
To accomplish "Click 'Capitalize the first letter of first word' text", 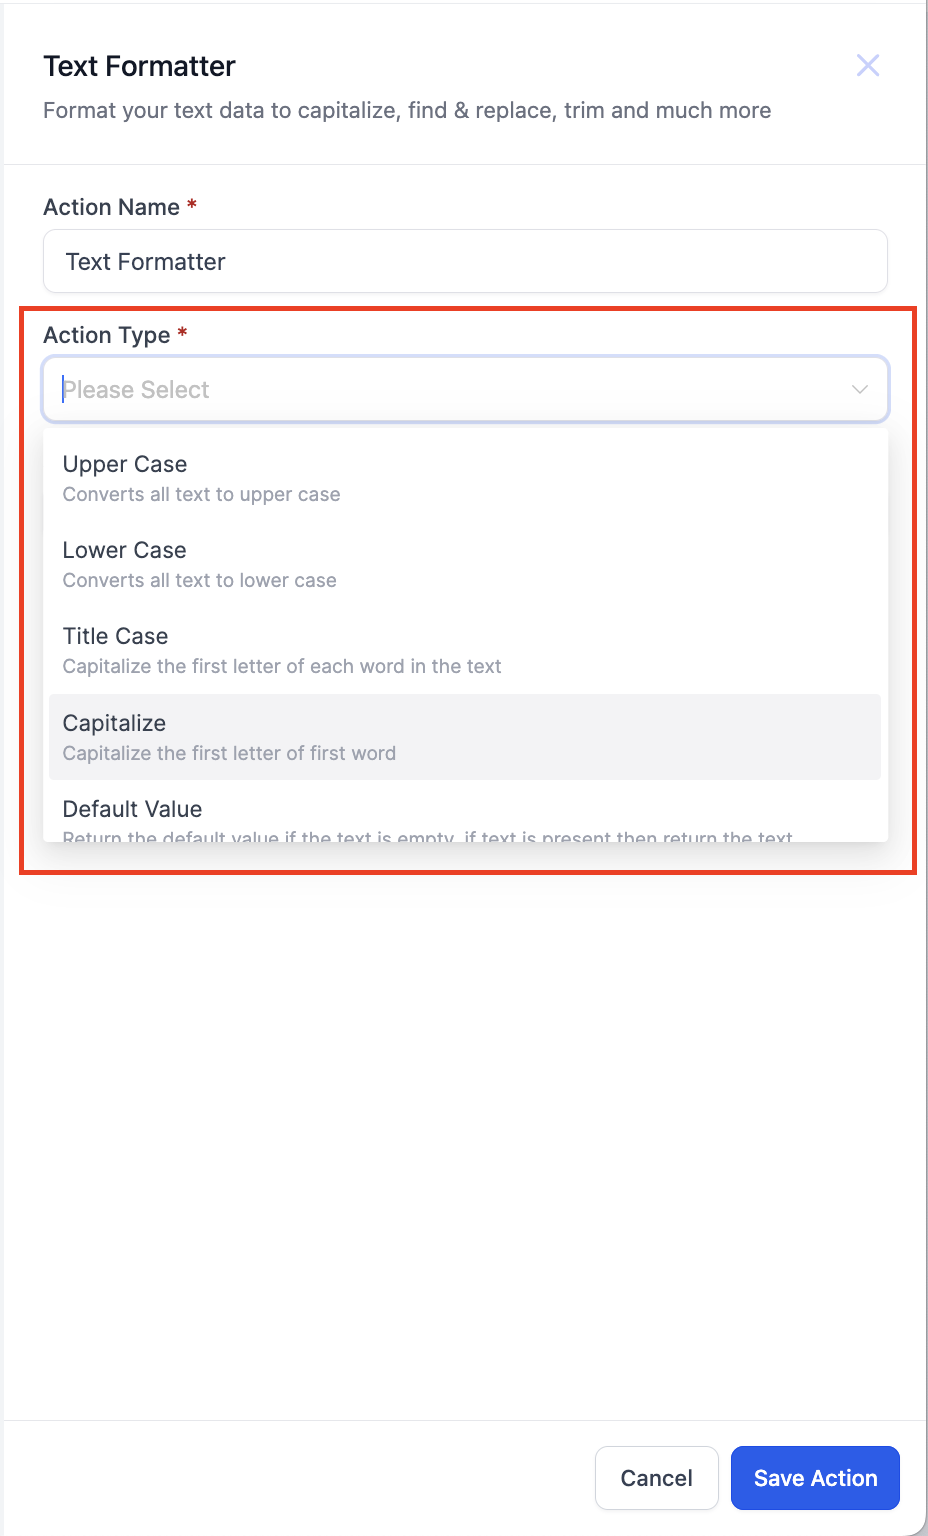I will click(229, 753).
